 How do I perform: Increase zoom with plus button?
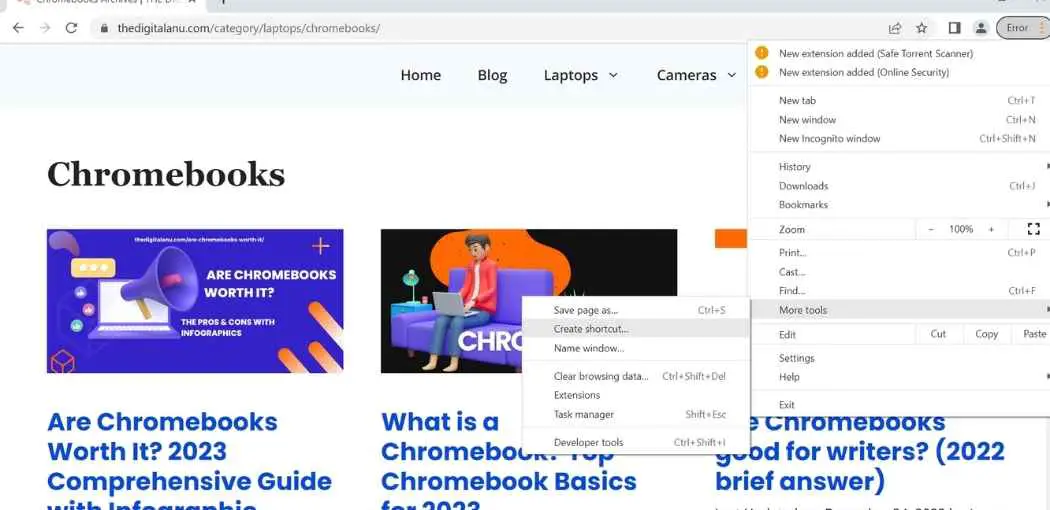991,229
